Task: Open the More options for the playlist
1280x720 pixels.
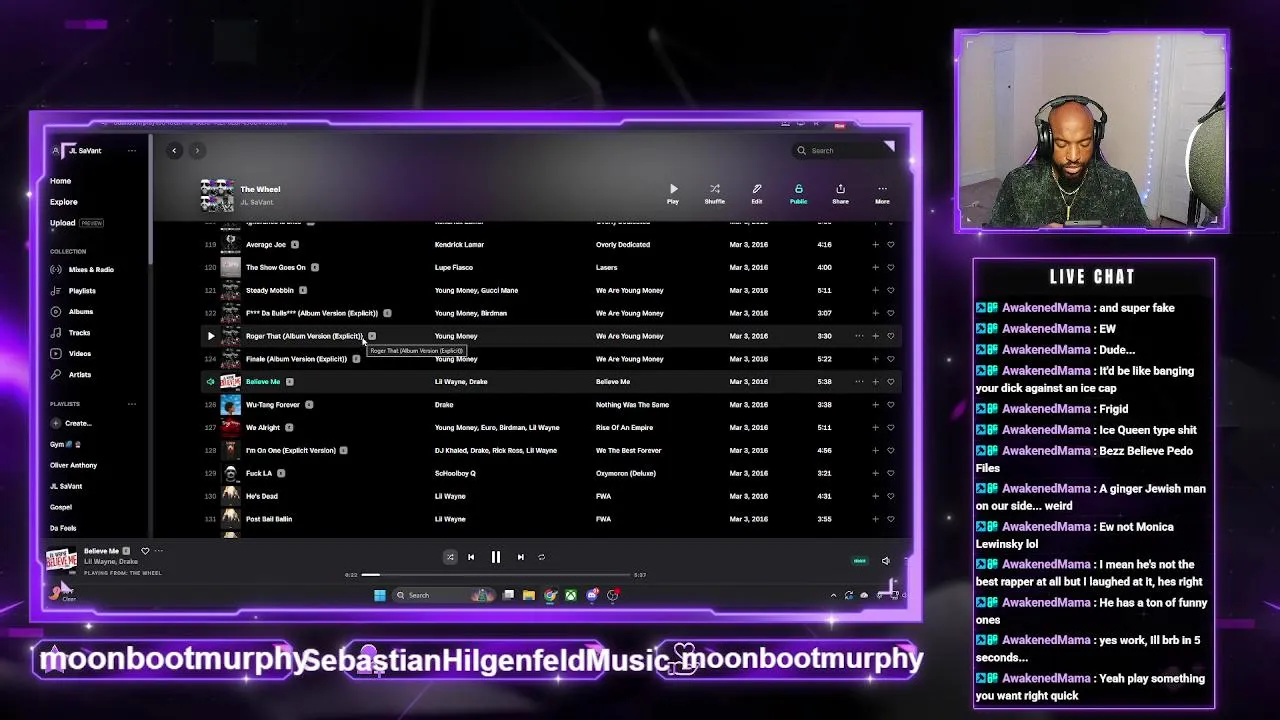Action: click(x=882, y=194)
